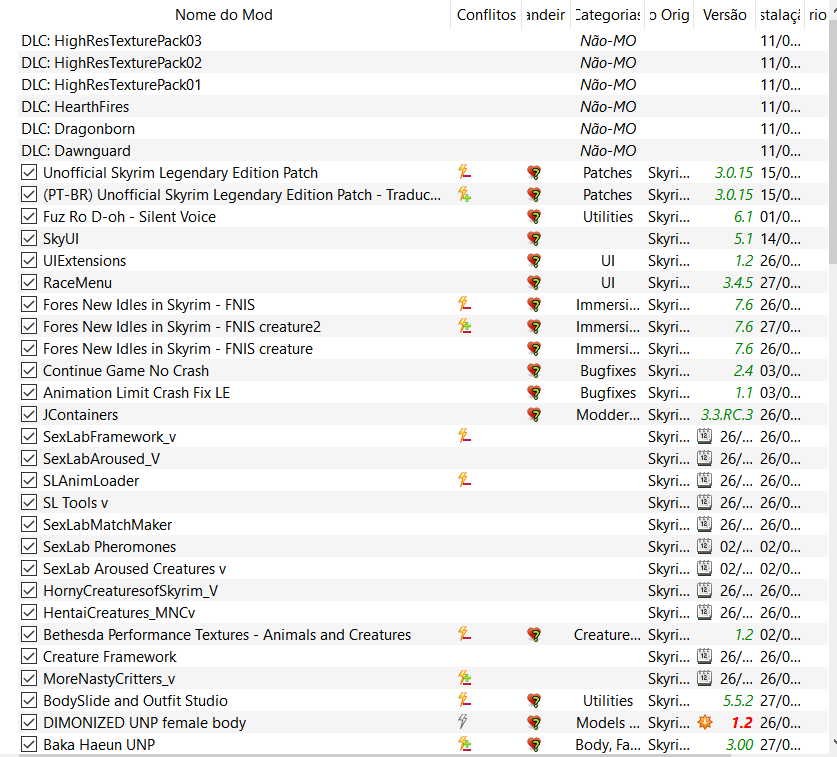Click calendar version icon on SexLabAroused_V row

705,458
